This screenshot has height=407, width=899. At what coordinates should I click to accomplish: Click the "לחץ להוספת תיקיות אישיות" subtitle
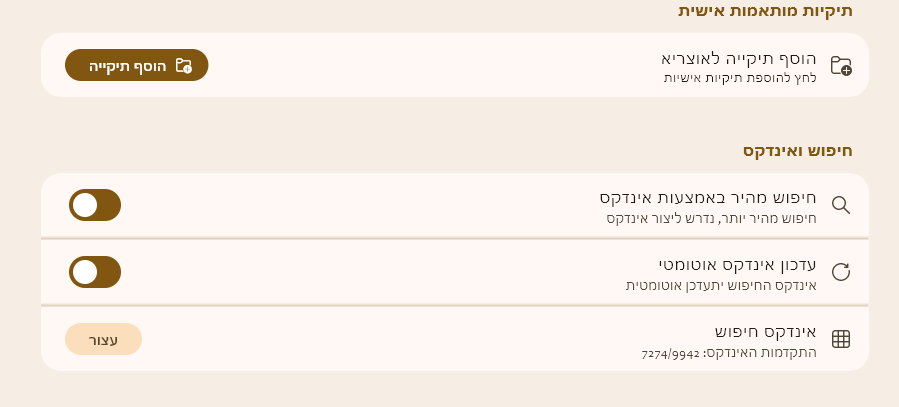[740, 77]
